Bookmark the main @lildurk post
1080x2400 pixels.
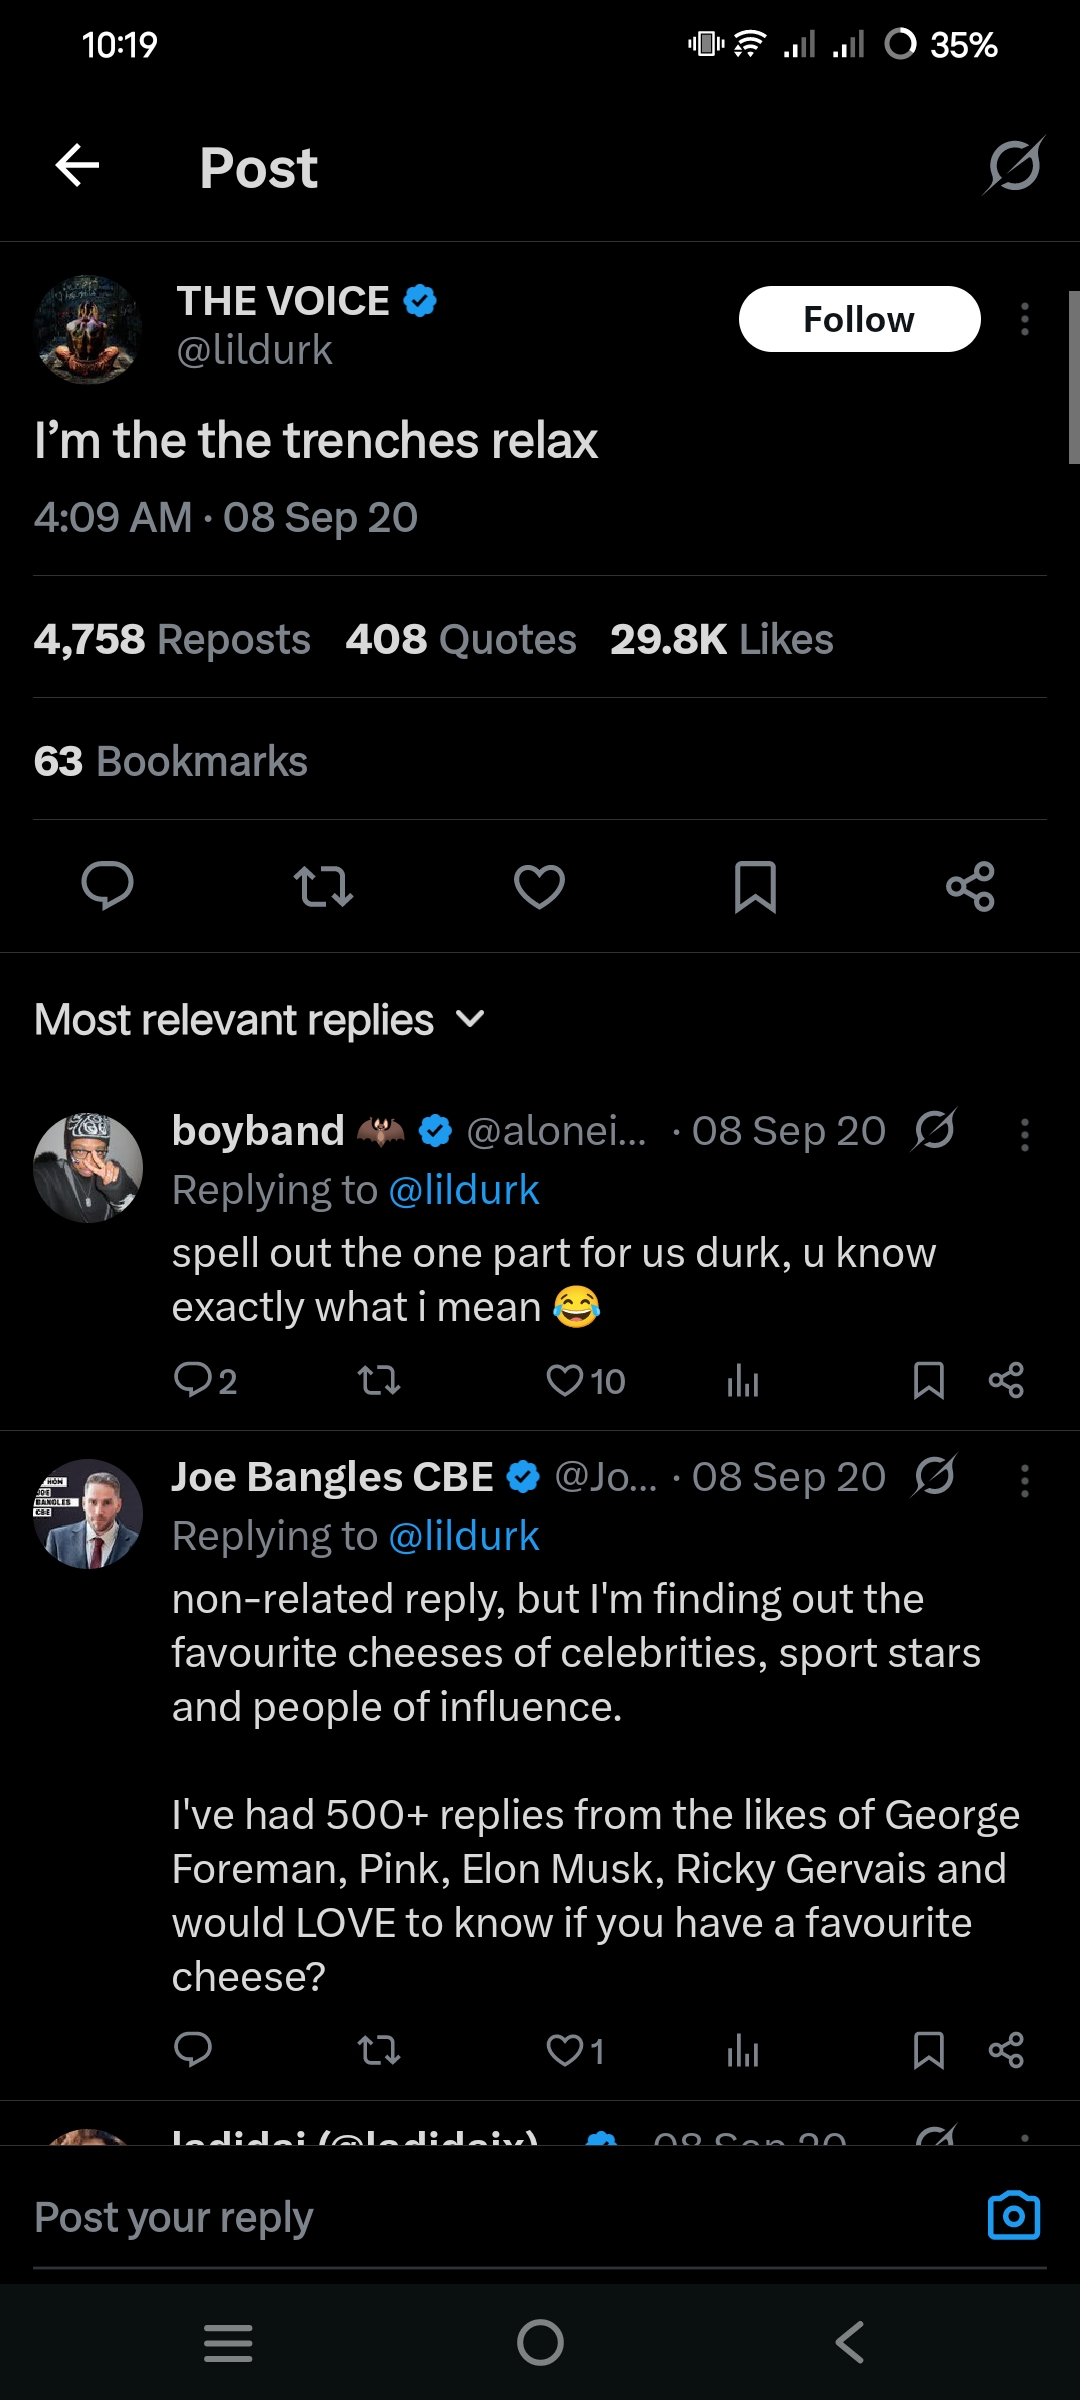[x=755, y=886]
